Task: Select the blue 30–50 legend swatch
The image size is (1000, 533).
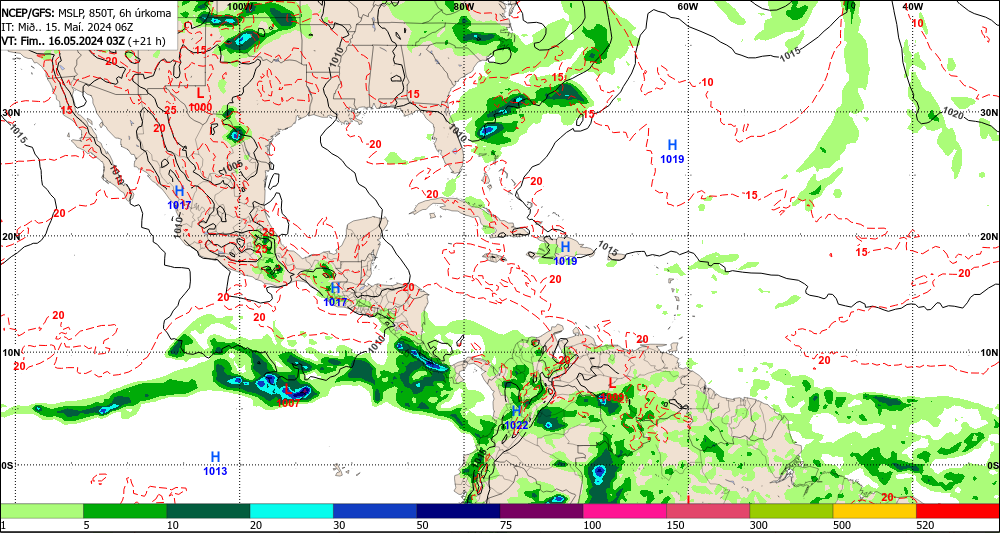Action: [x=374, y=511]
